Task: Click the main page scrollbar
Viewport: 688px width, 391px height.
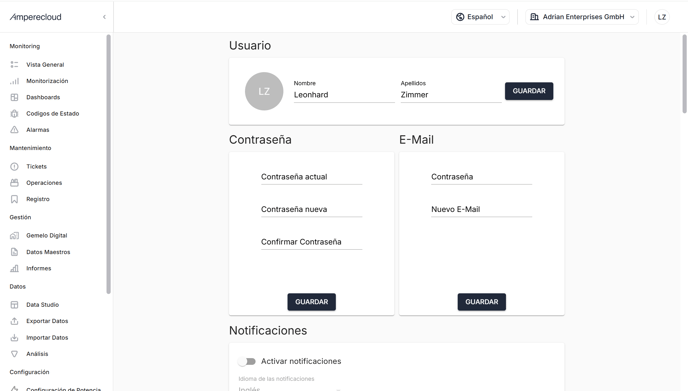Action: (684, 74)
